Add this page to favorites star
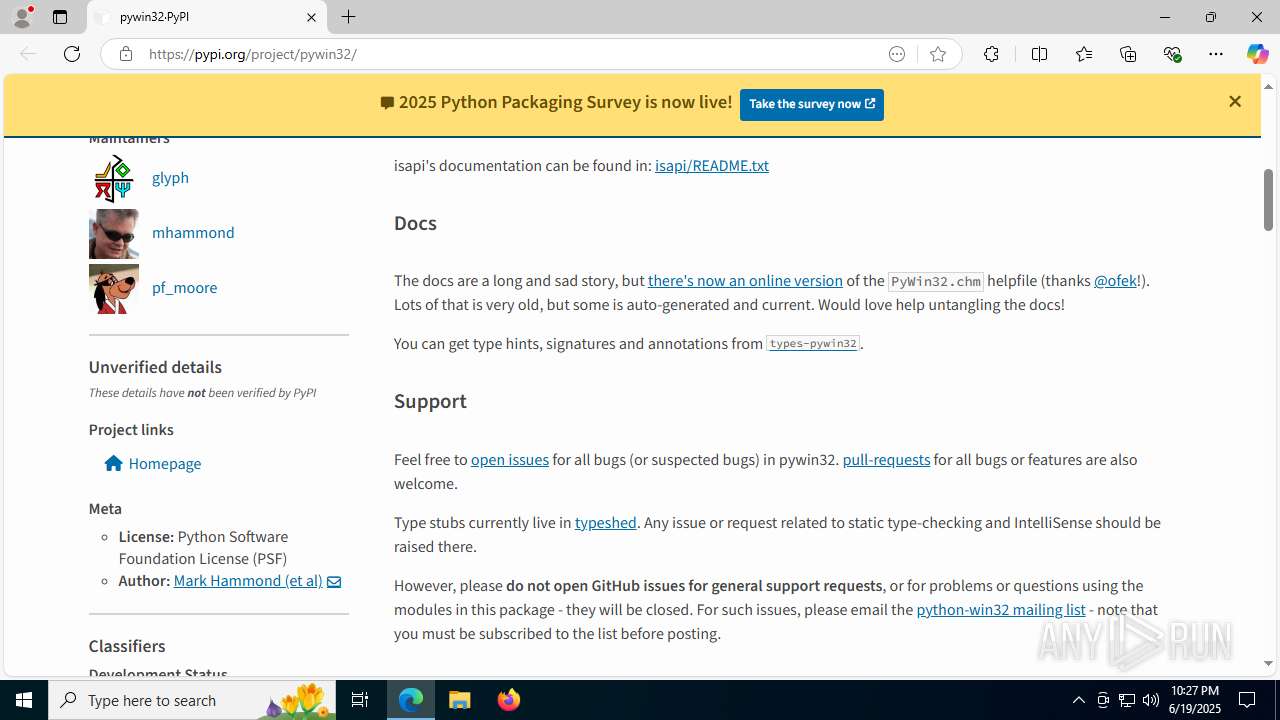The height and width of the screenshot is (720, 1280). tap(938, 54)
